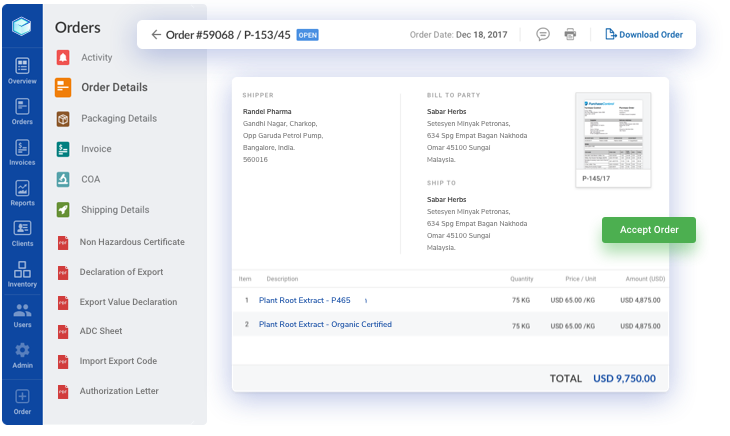Click shipper postal code 560016
This screenshot has height=436, width=730.
click(255, 160)
